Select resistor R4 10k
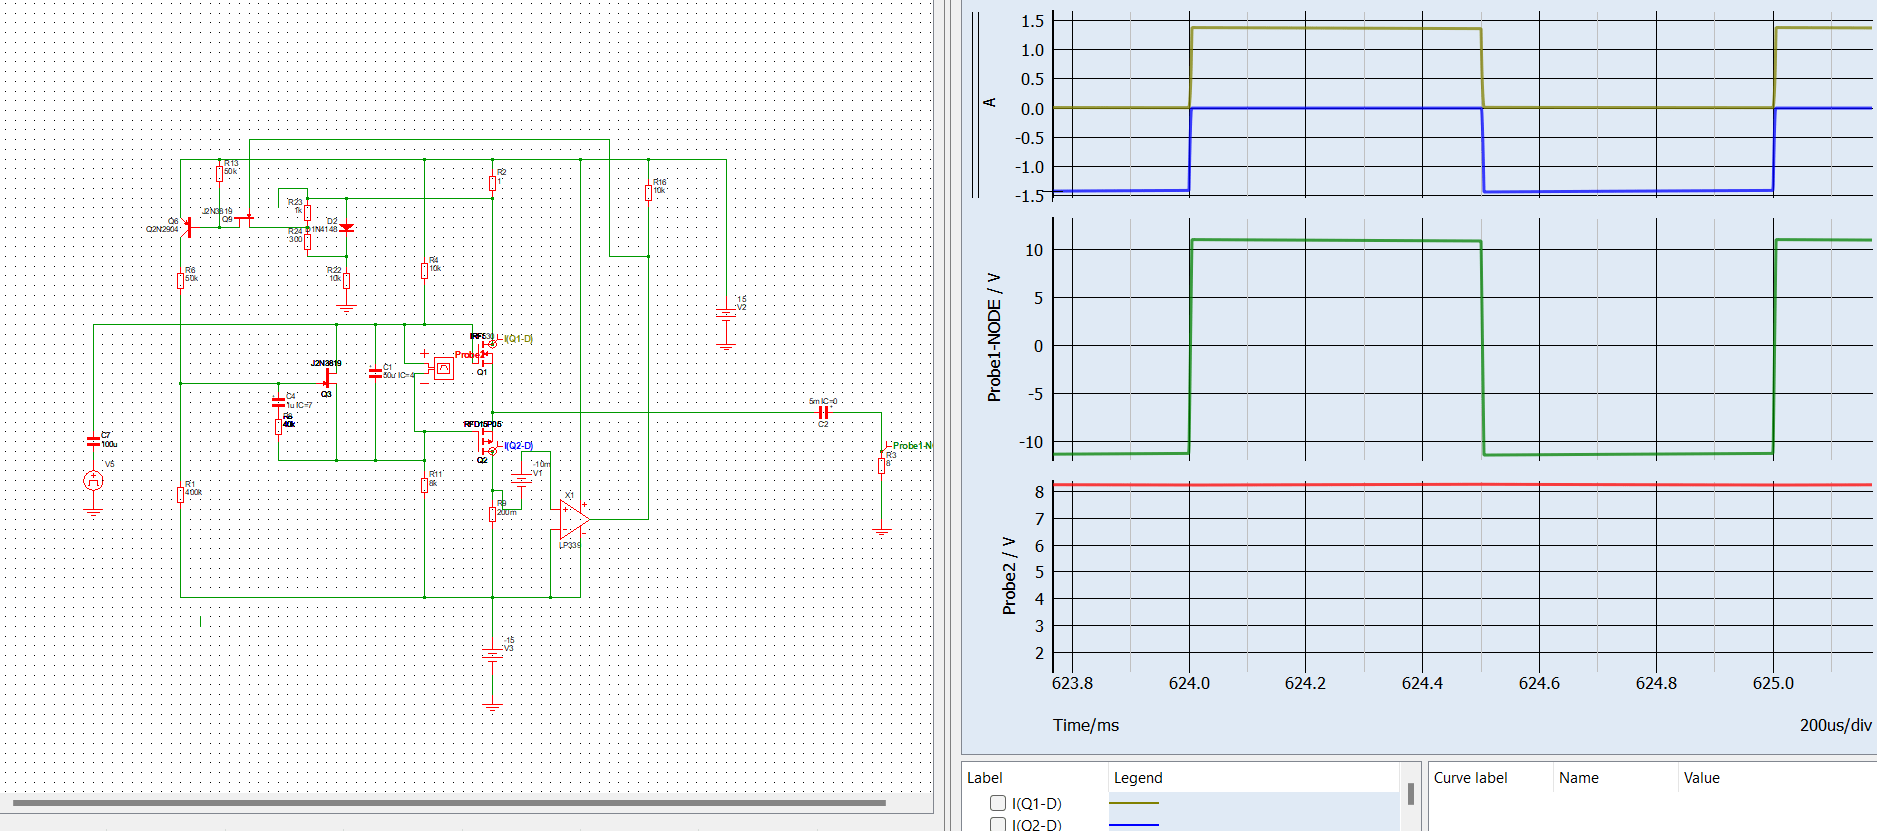This screenshot has height=831, width=1877. pyautogui.click(x=424, y=270)
